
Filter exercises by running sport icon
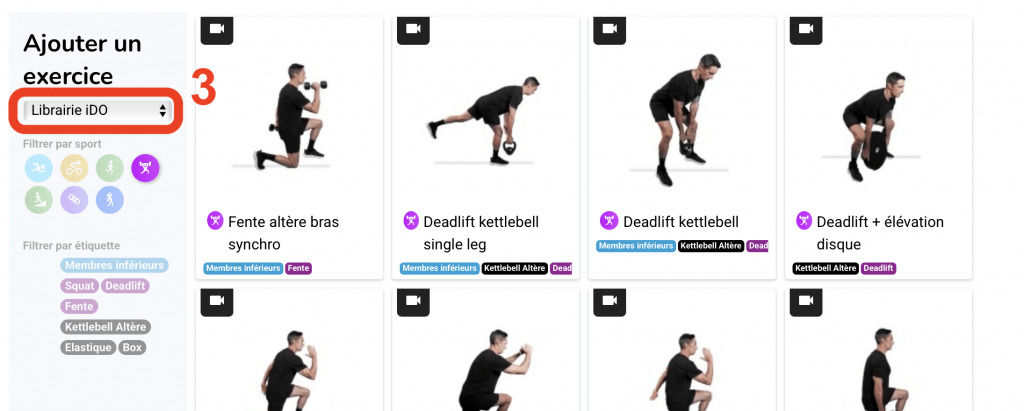point(110,169)
